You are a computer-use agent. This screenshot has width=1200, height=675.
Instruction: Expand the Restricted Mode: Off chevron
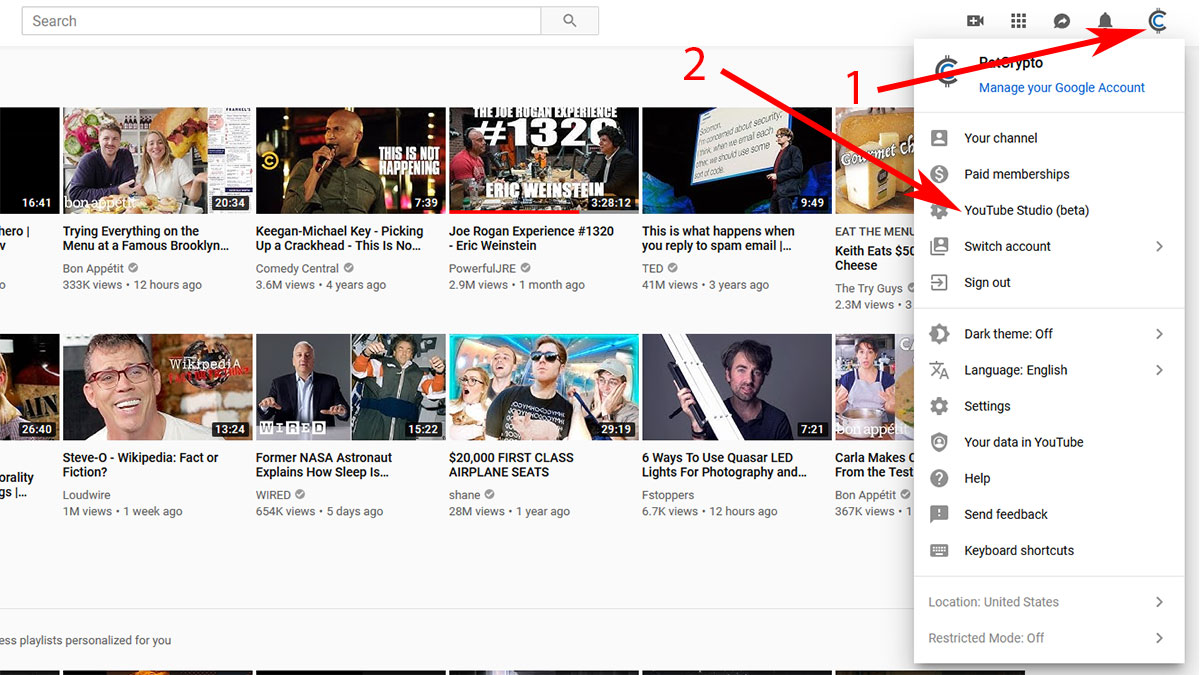coord(1160,638)
